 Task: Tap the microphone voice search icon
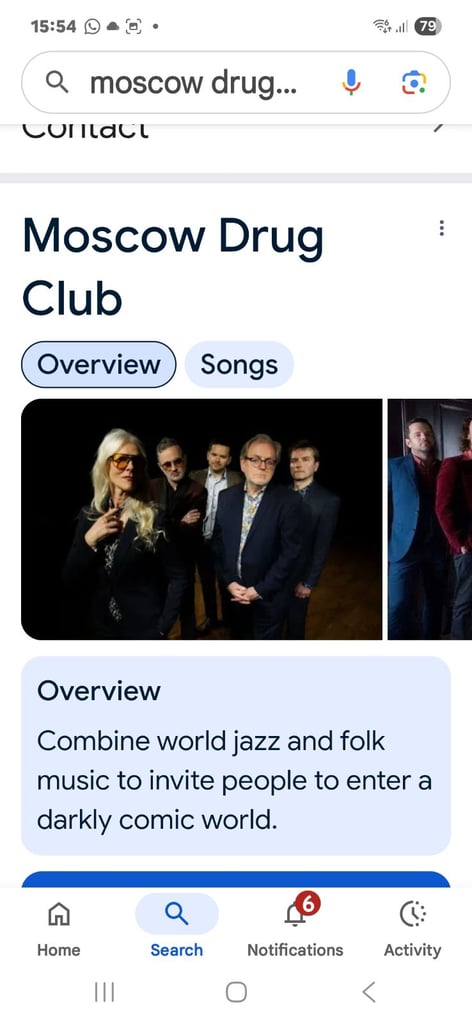(351, 82)
